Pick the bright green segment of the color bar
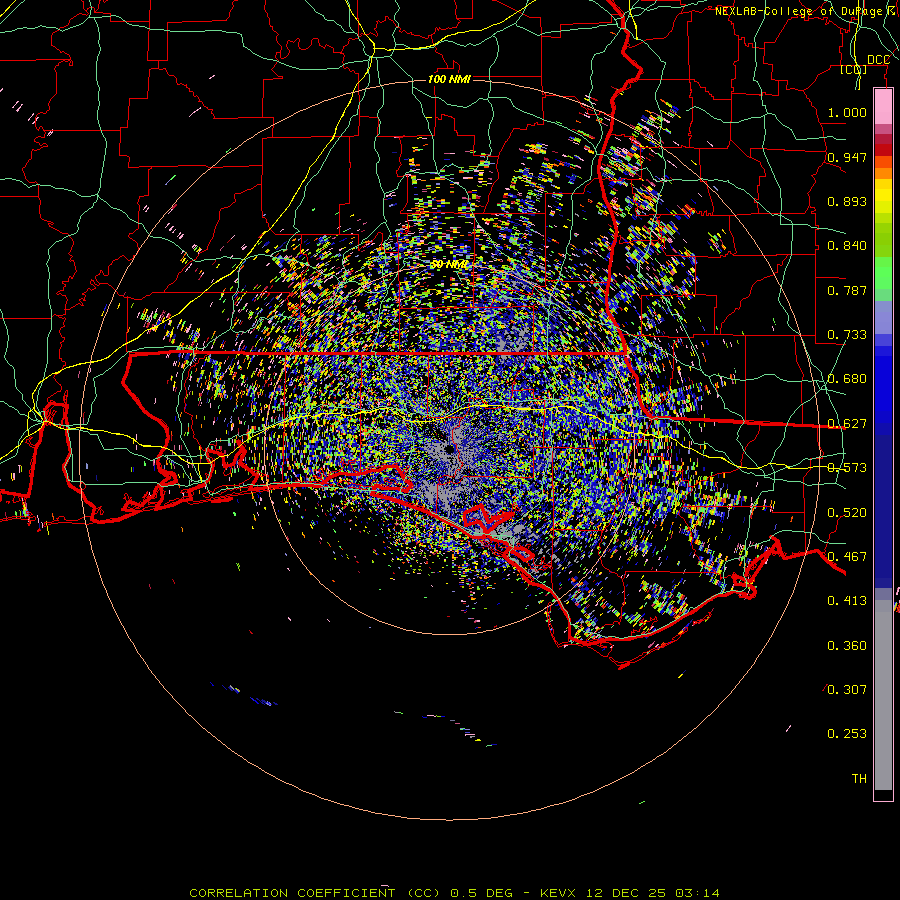The height and width of the screenshot is (900, 900). coord(883,273)
